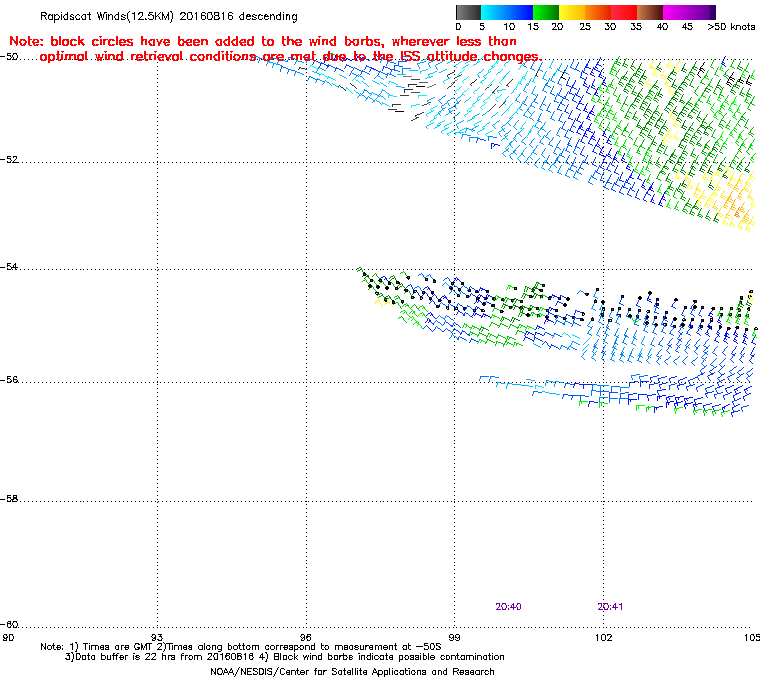Click the dark blue 10-15 knots legend swatch
Image resolution: width=760 pixels, height=688 pixels.
pyautogui.click(x=520, y=12)
